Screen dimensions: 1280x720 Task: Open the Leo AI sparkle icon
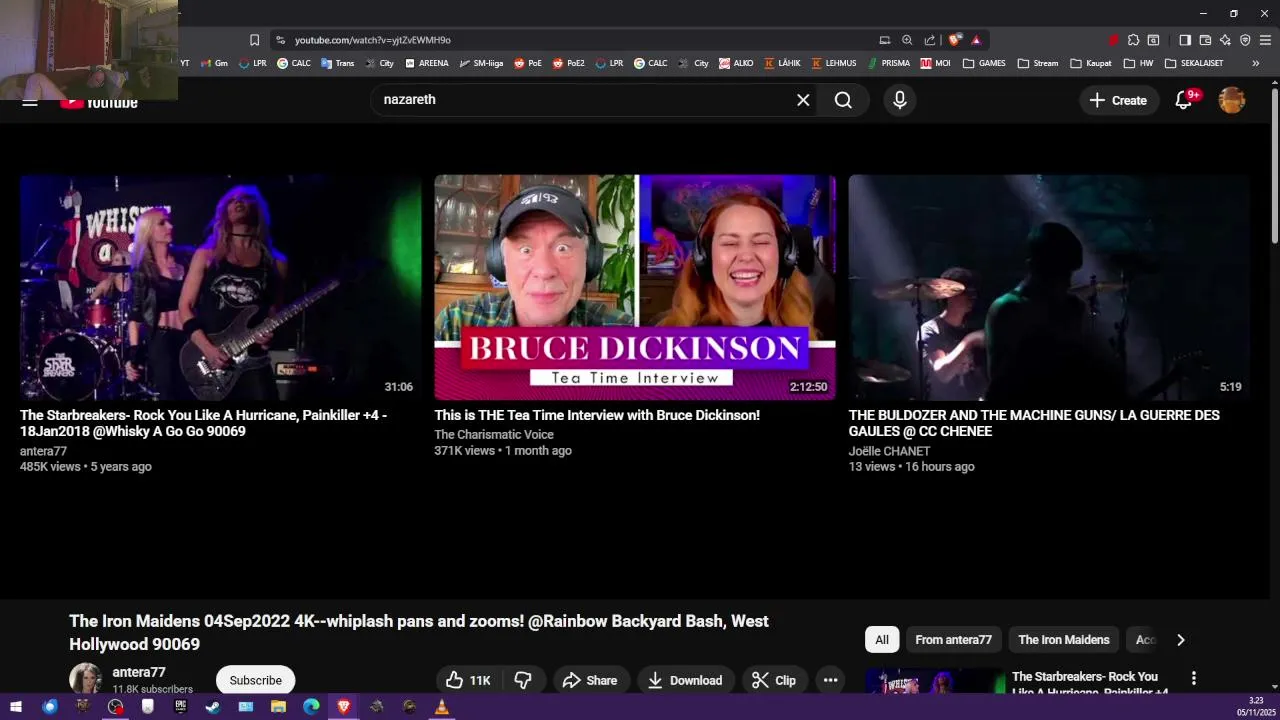pos(1225,40)
